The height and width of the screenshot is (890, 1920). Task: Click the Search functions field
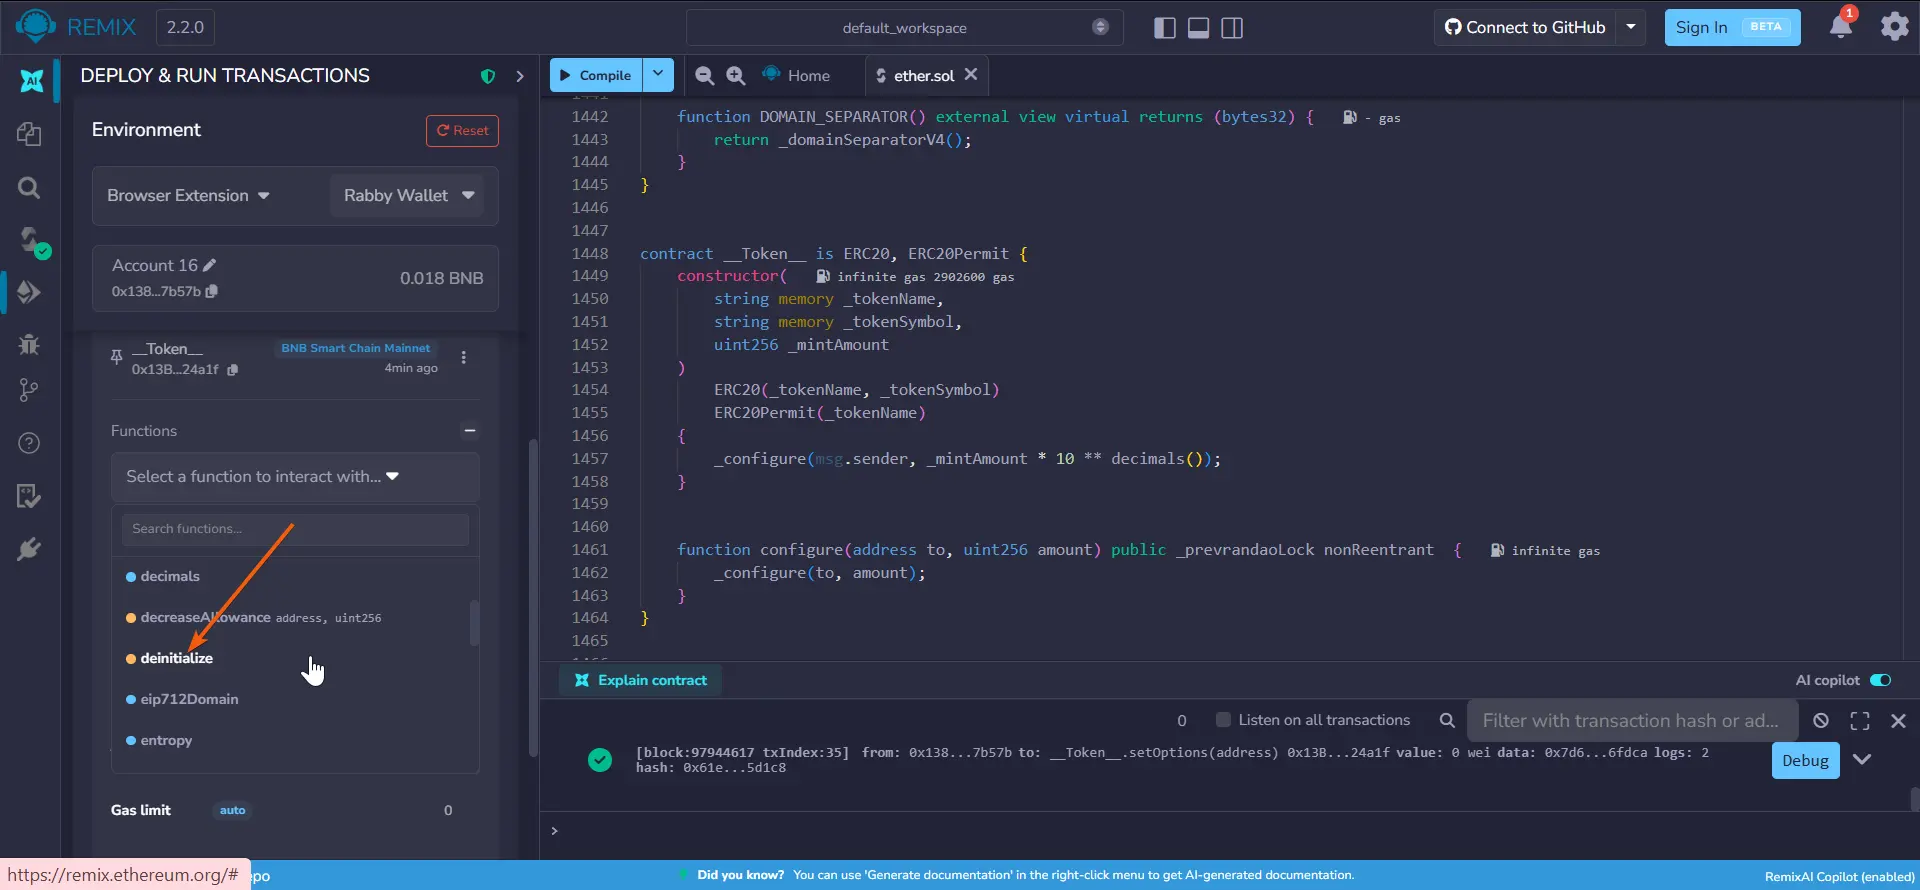295,529
